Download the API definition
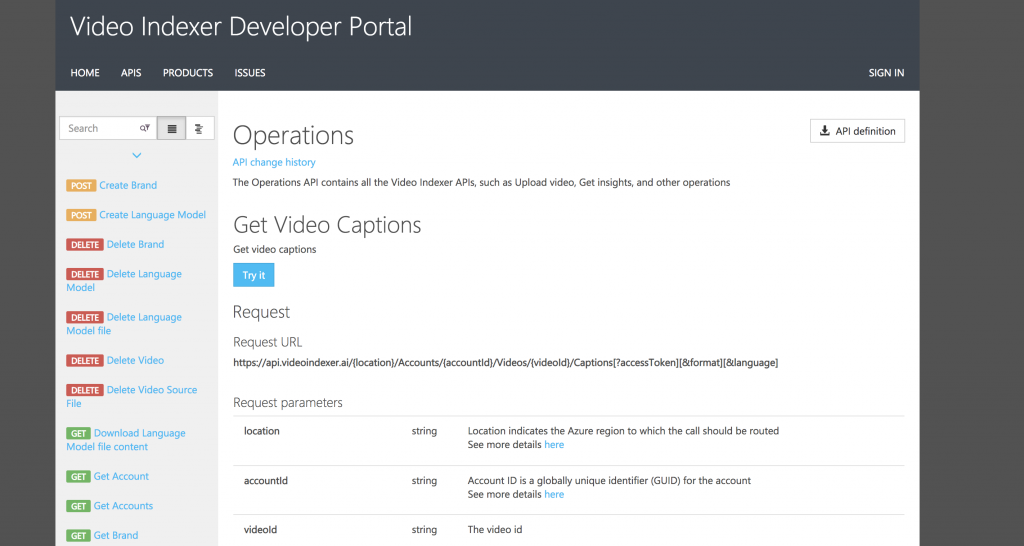 [x=857, y=131]
